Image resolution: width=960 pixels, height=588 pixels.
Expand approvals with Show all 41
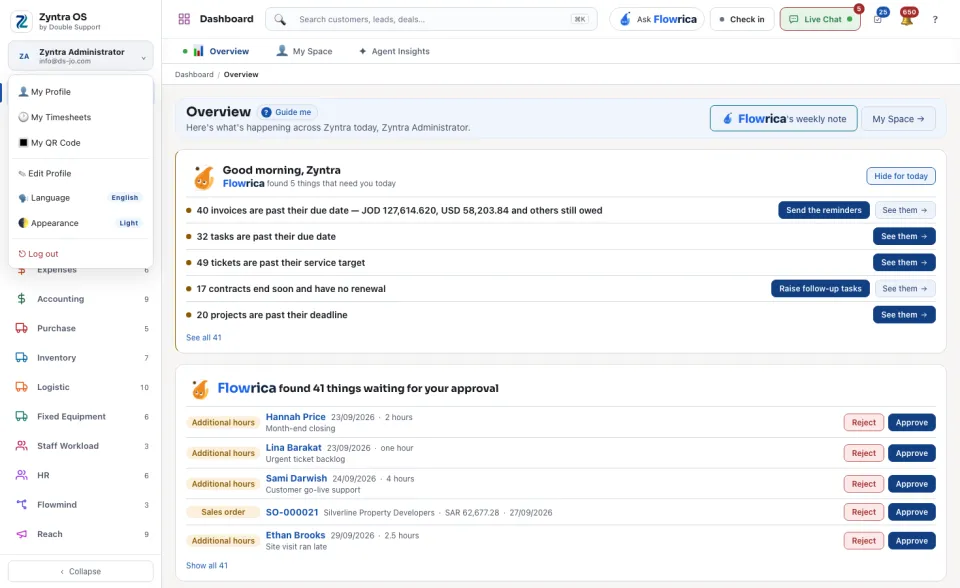[x=207, y=565]
